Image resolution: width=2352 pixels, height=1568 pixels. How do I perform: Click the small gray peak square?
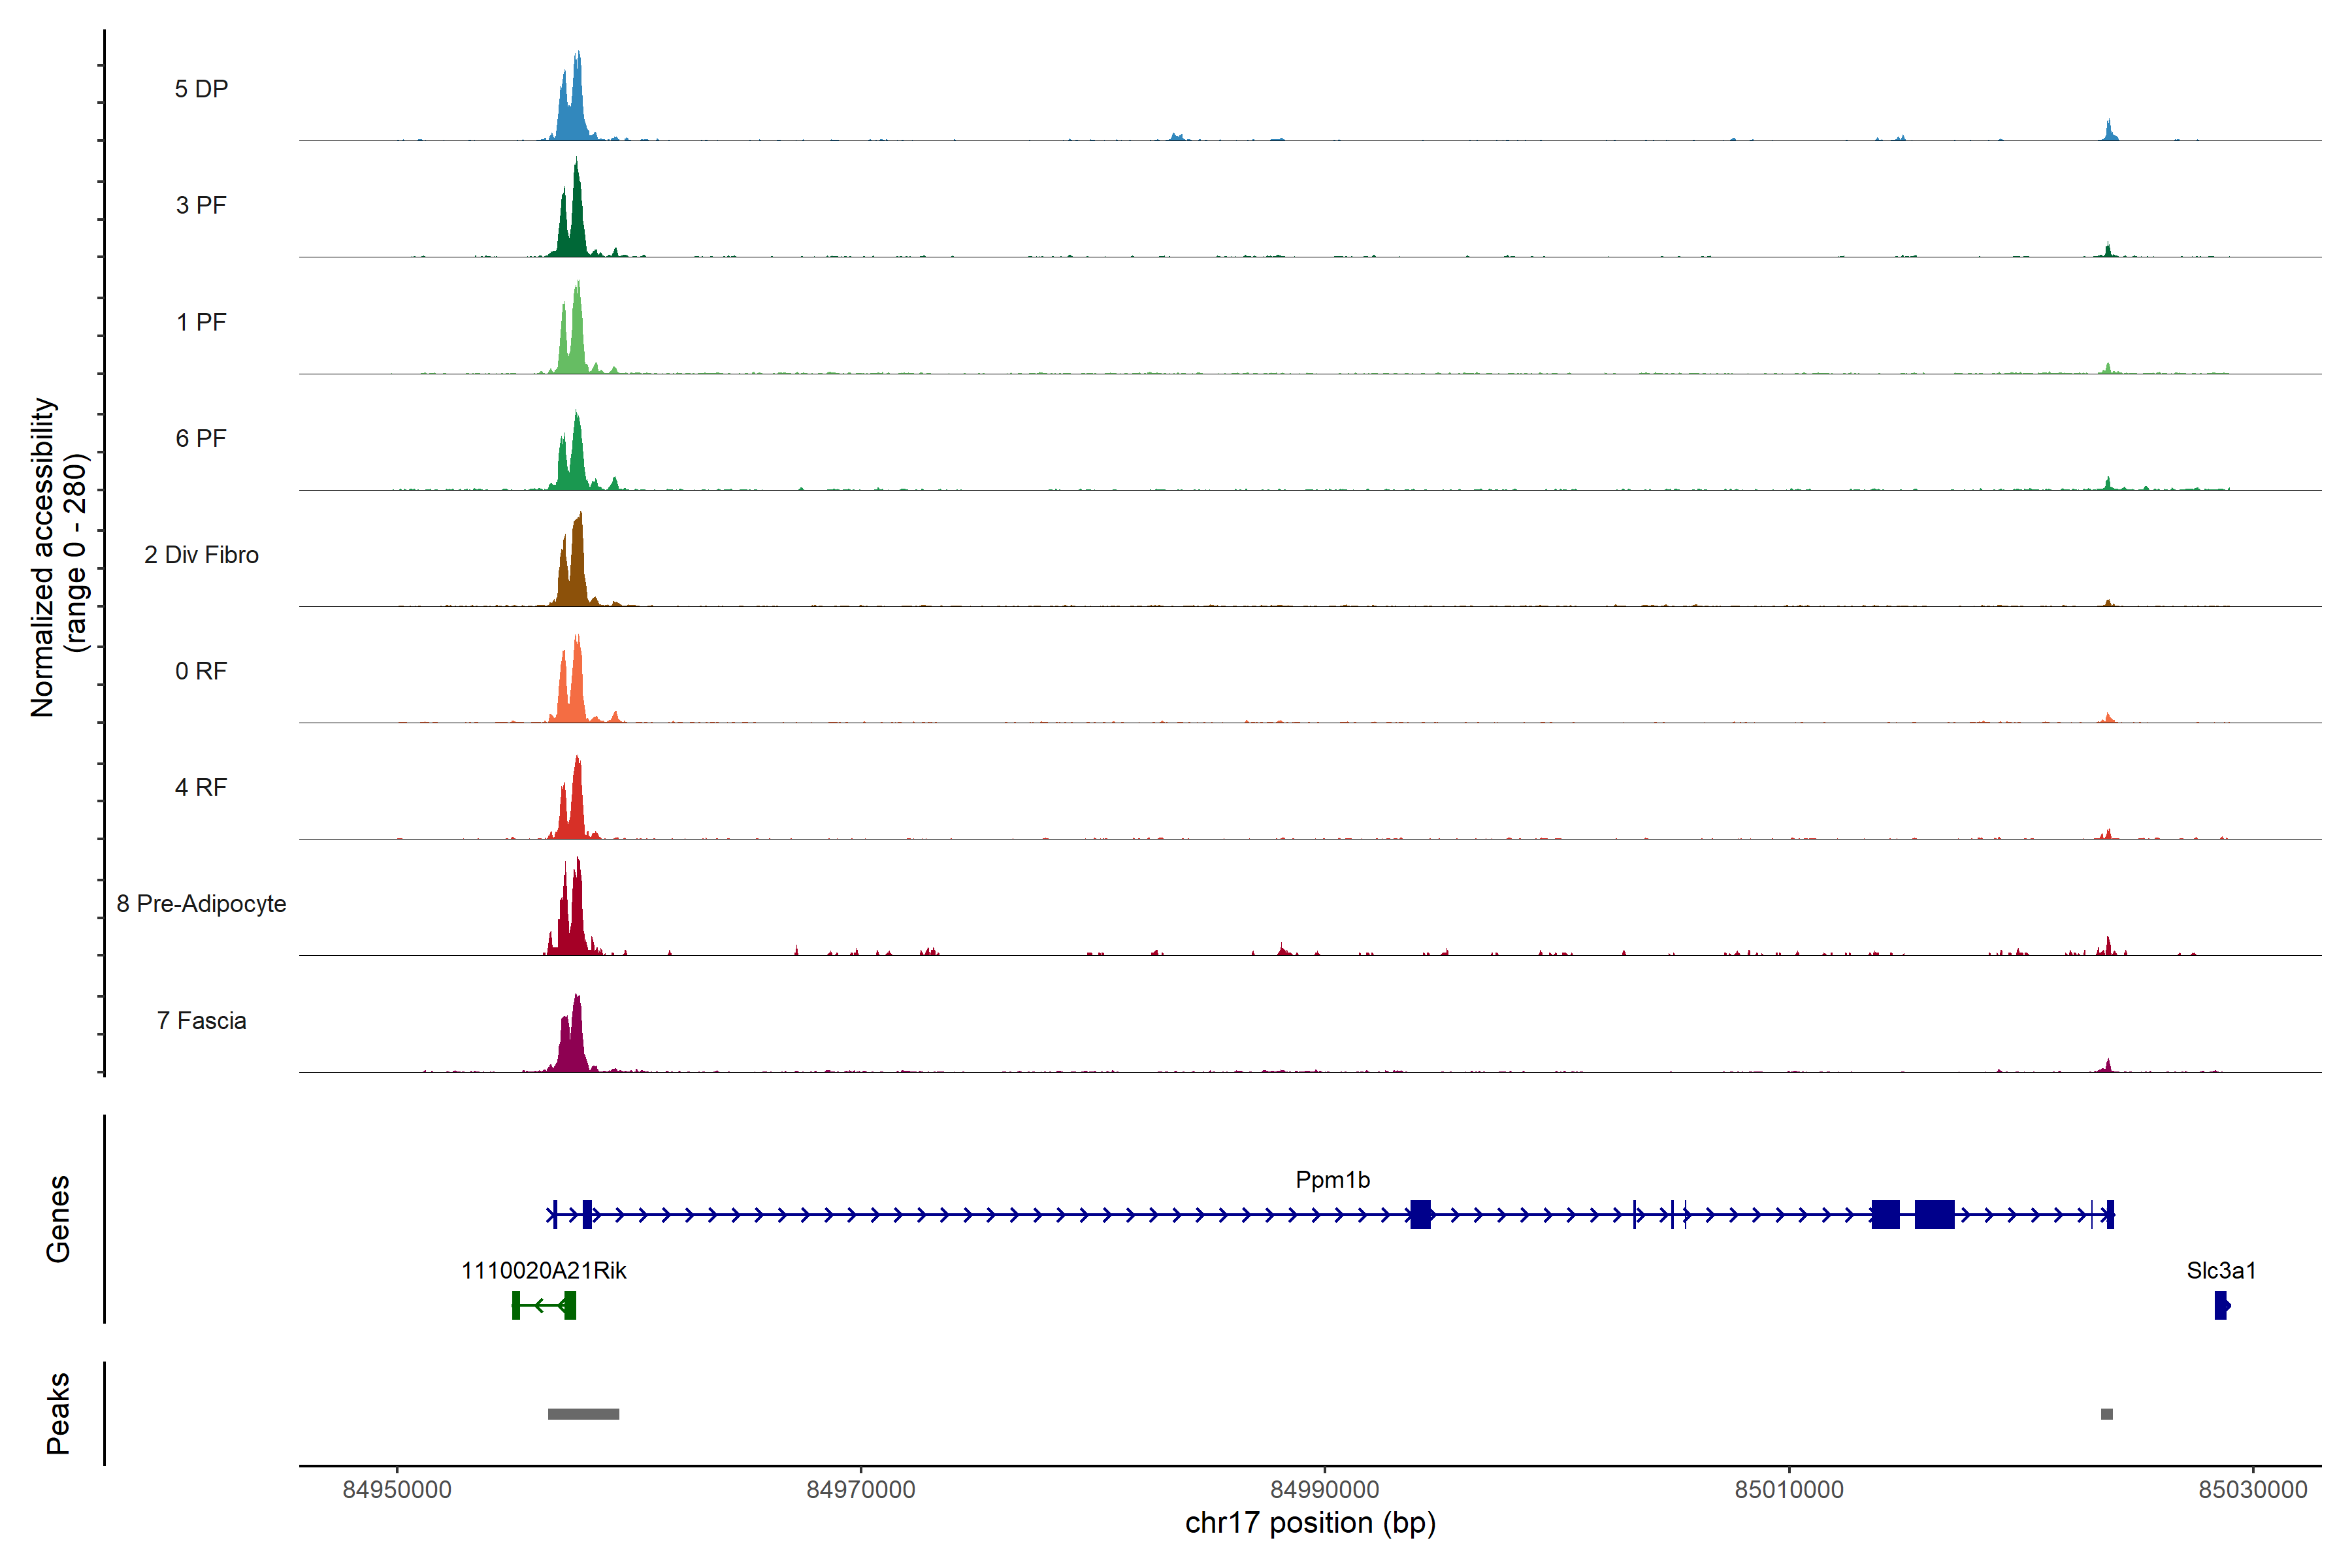click(x=2107, y=1414)
